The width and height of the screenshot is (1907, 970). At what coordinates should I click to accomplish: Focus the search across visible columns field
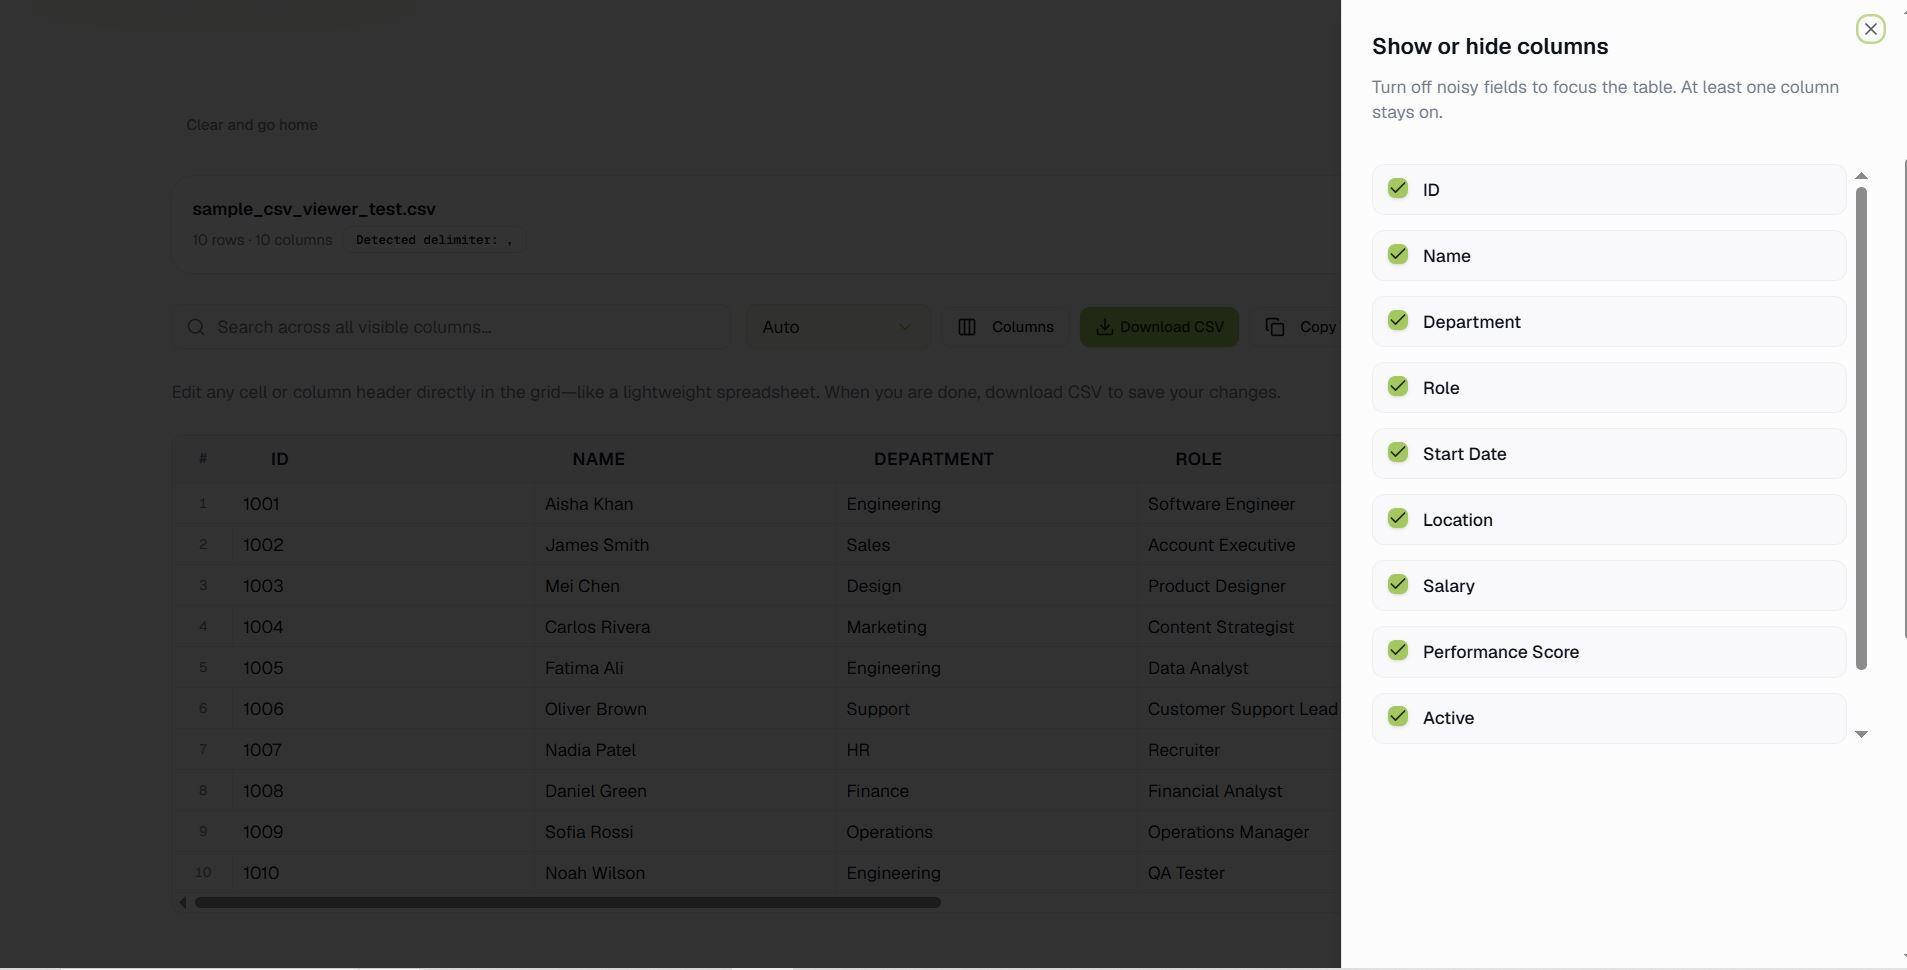pos(451,327)
